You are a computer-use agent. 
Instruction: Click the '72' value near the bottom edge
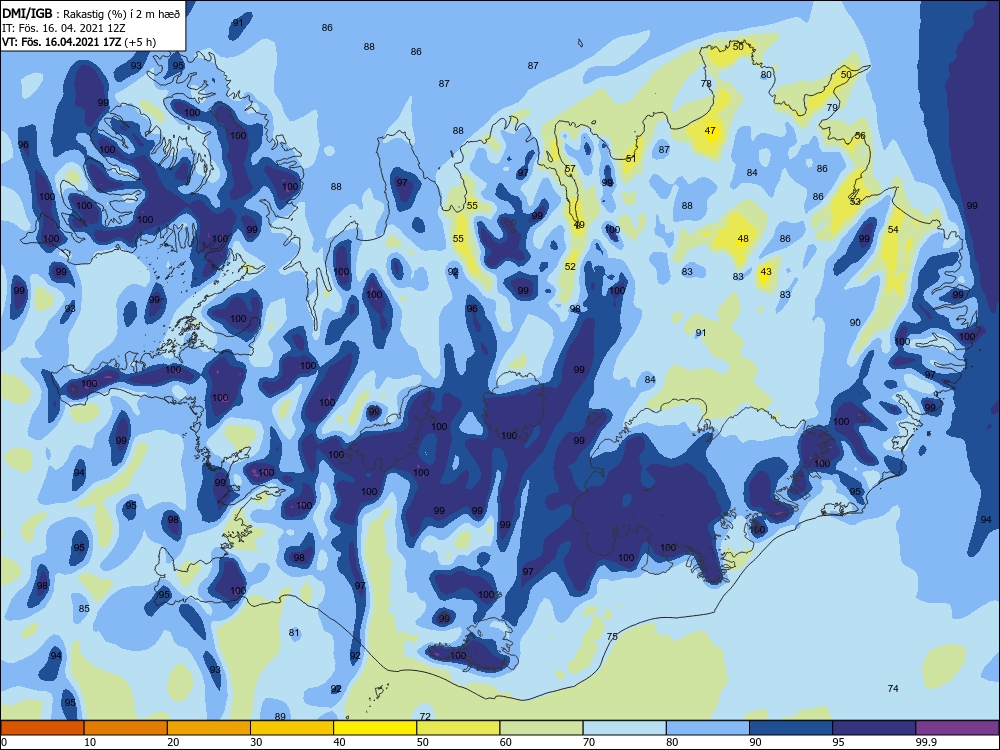click(425, 717)
